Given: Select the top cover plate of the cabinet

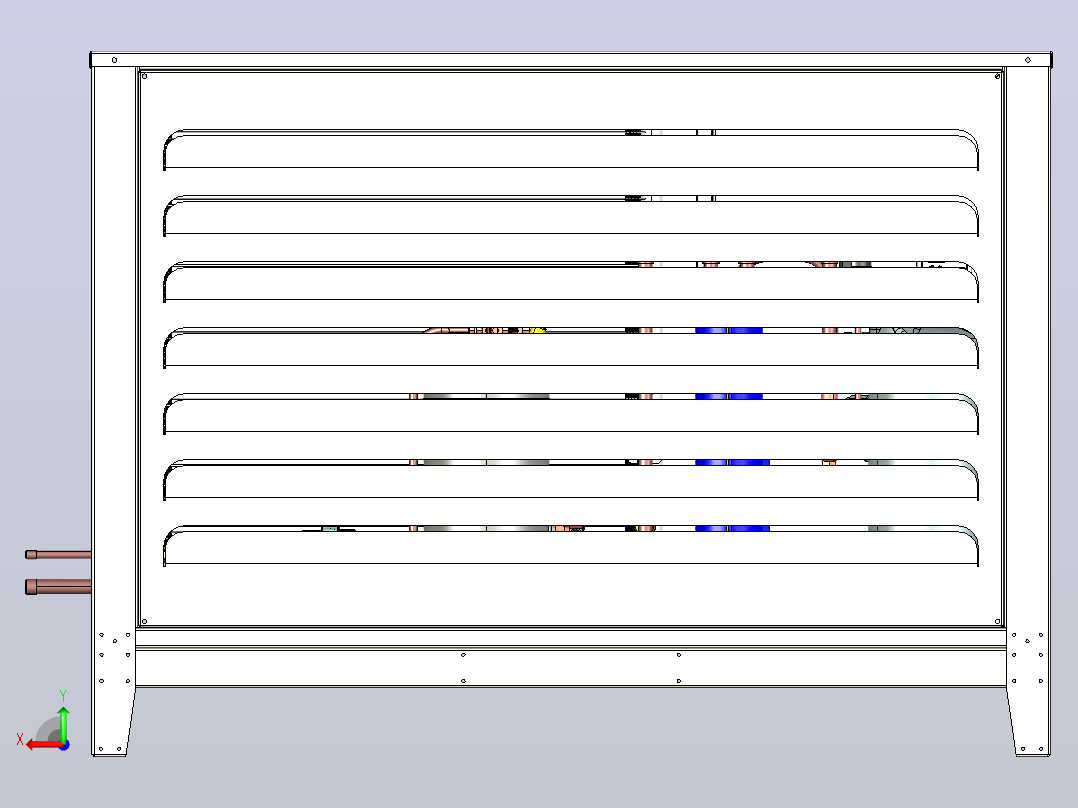Looking at the screenshot, I should point(571,60).
